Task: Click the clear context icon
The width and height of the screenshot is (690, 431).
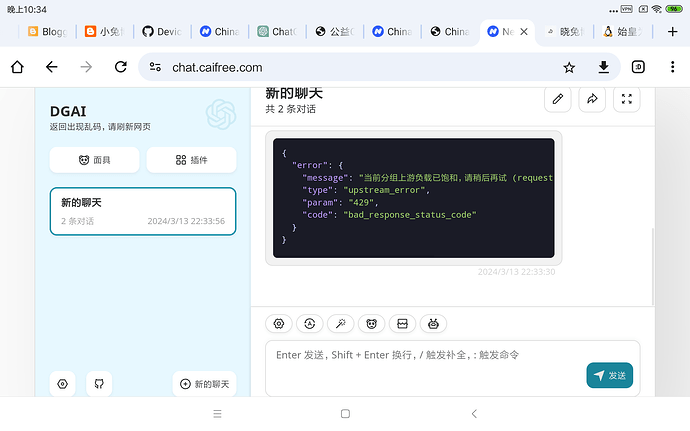Action: tap(403, 324)
